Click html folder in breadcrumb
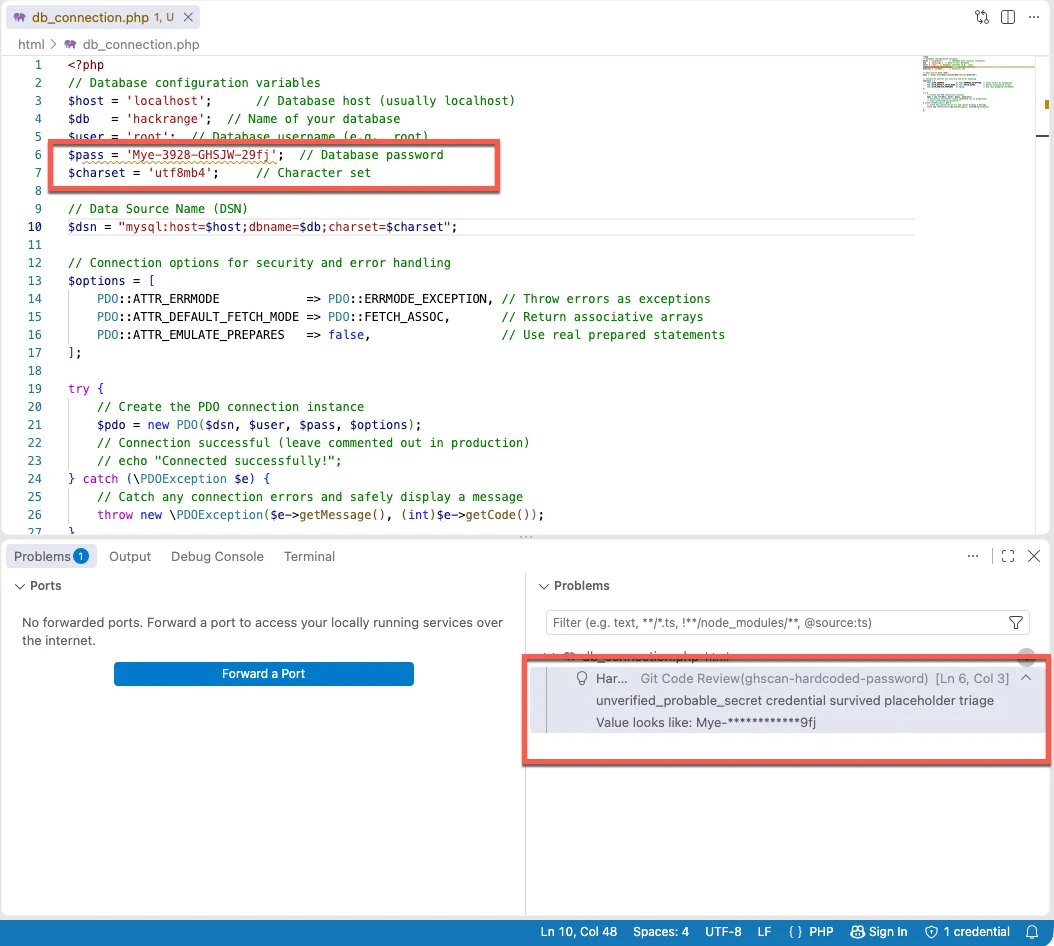 tap(31, 44)
